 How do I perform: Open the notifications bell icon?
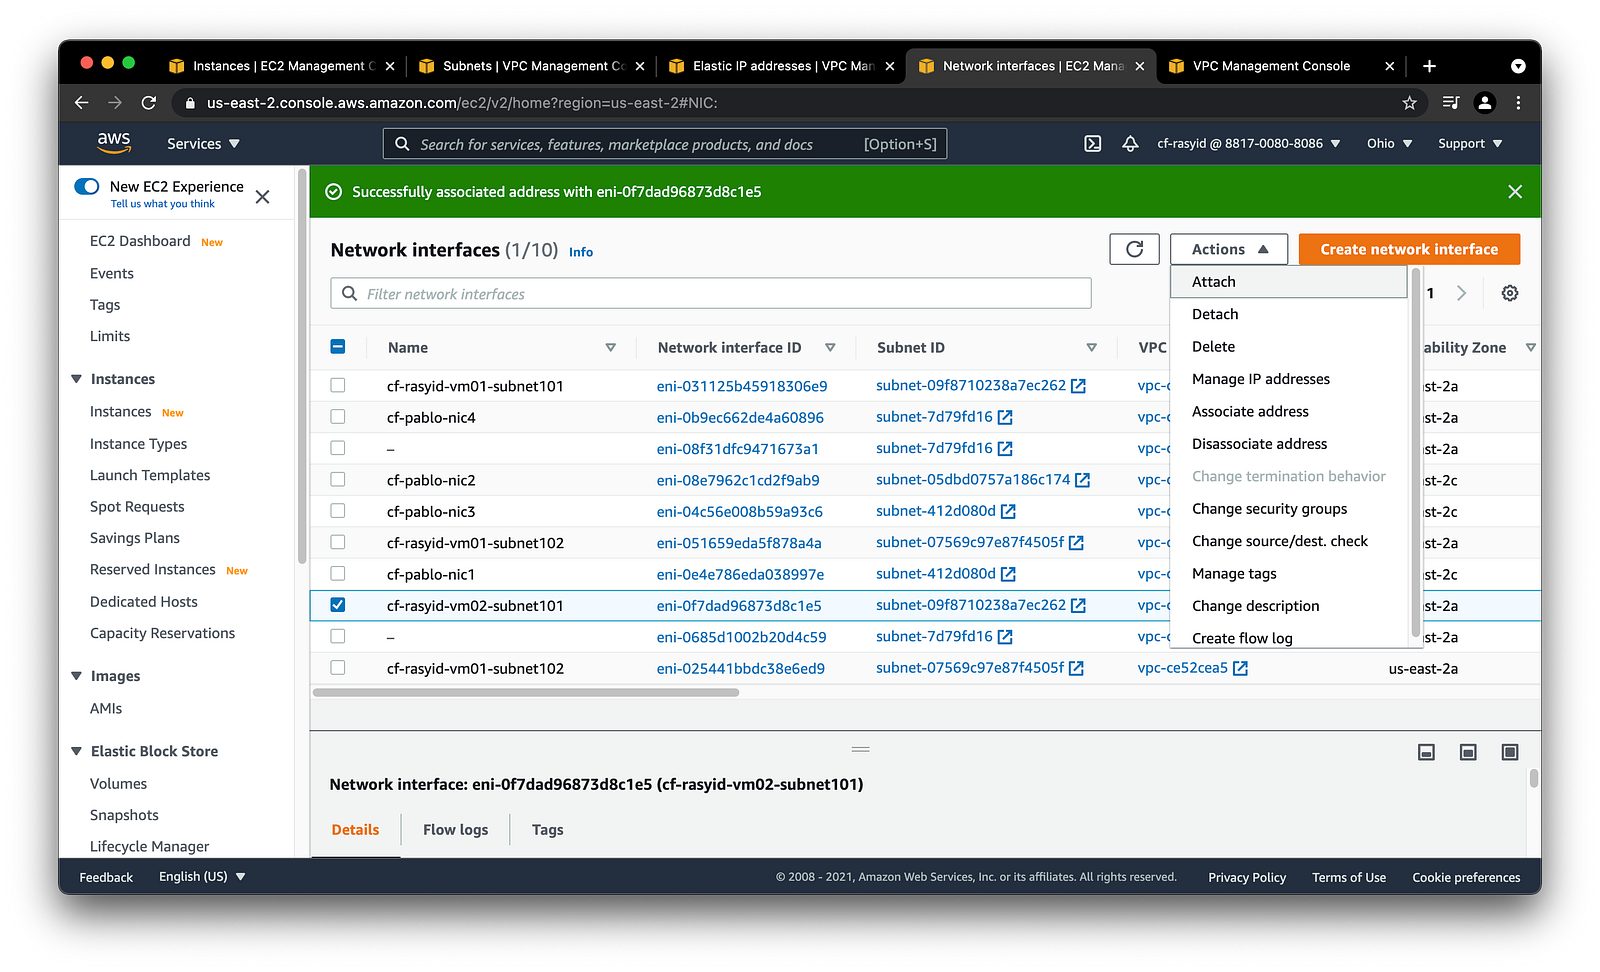click(x=1130, y=144)
